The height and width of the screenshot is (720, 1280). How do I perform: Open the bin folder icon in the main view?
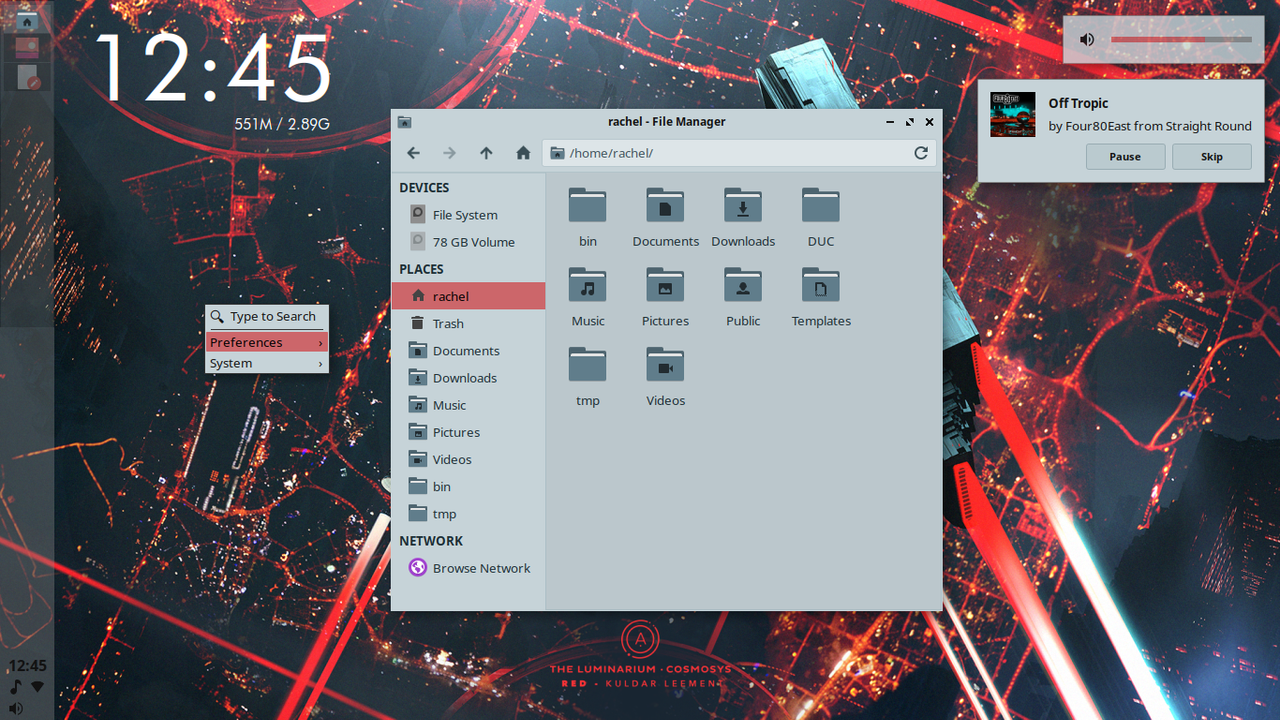[x=588, y=205]
